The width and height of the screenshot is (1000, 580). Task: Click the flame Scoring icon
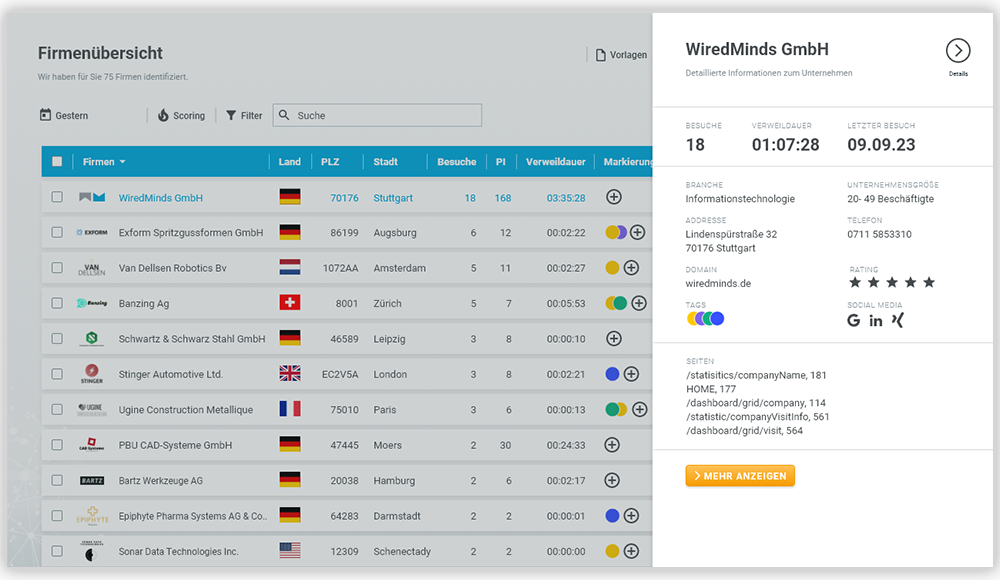click(163, 115)
